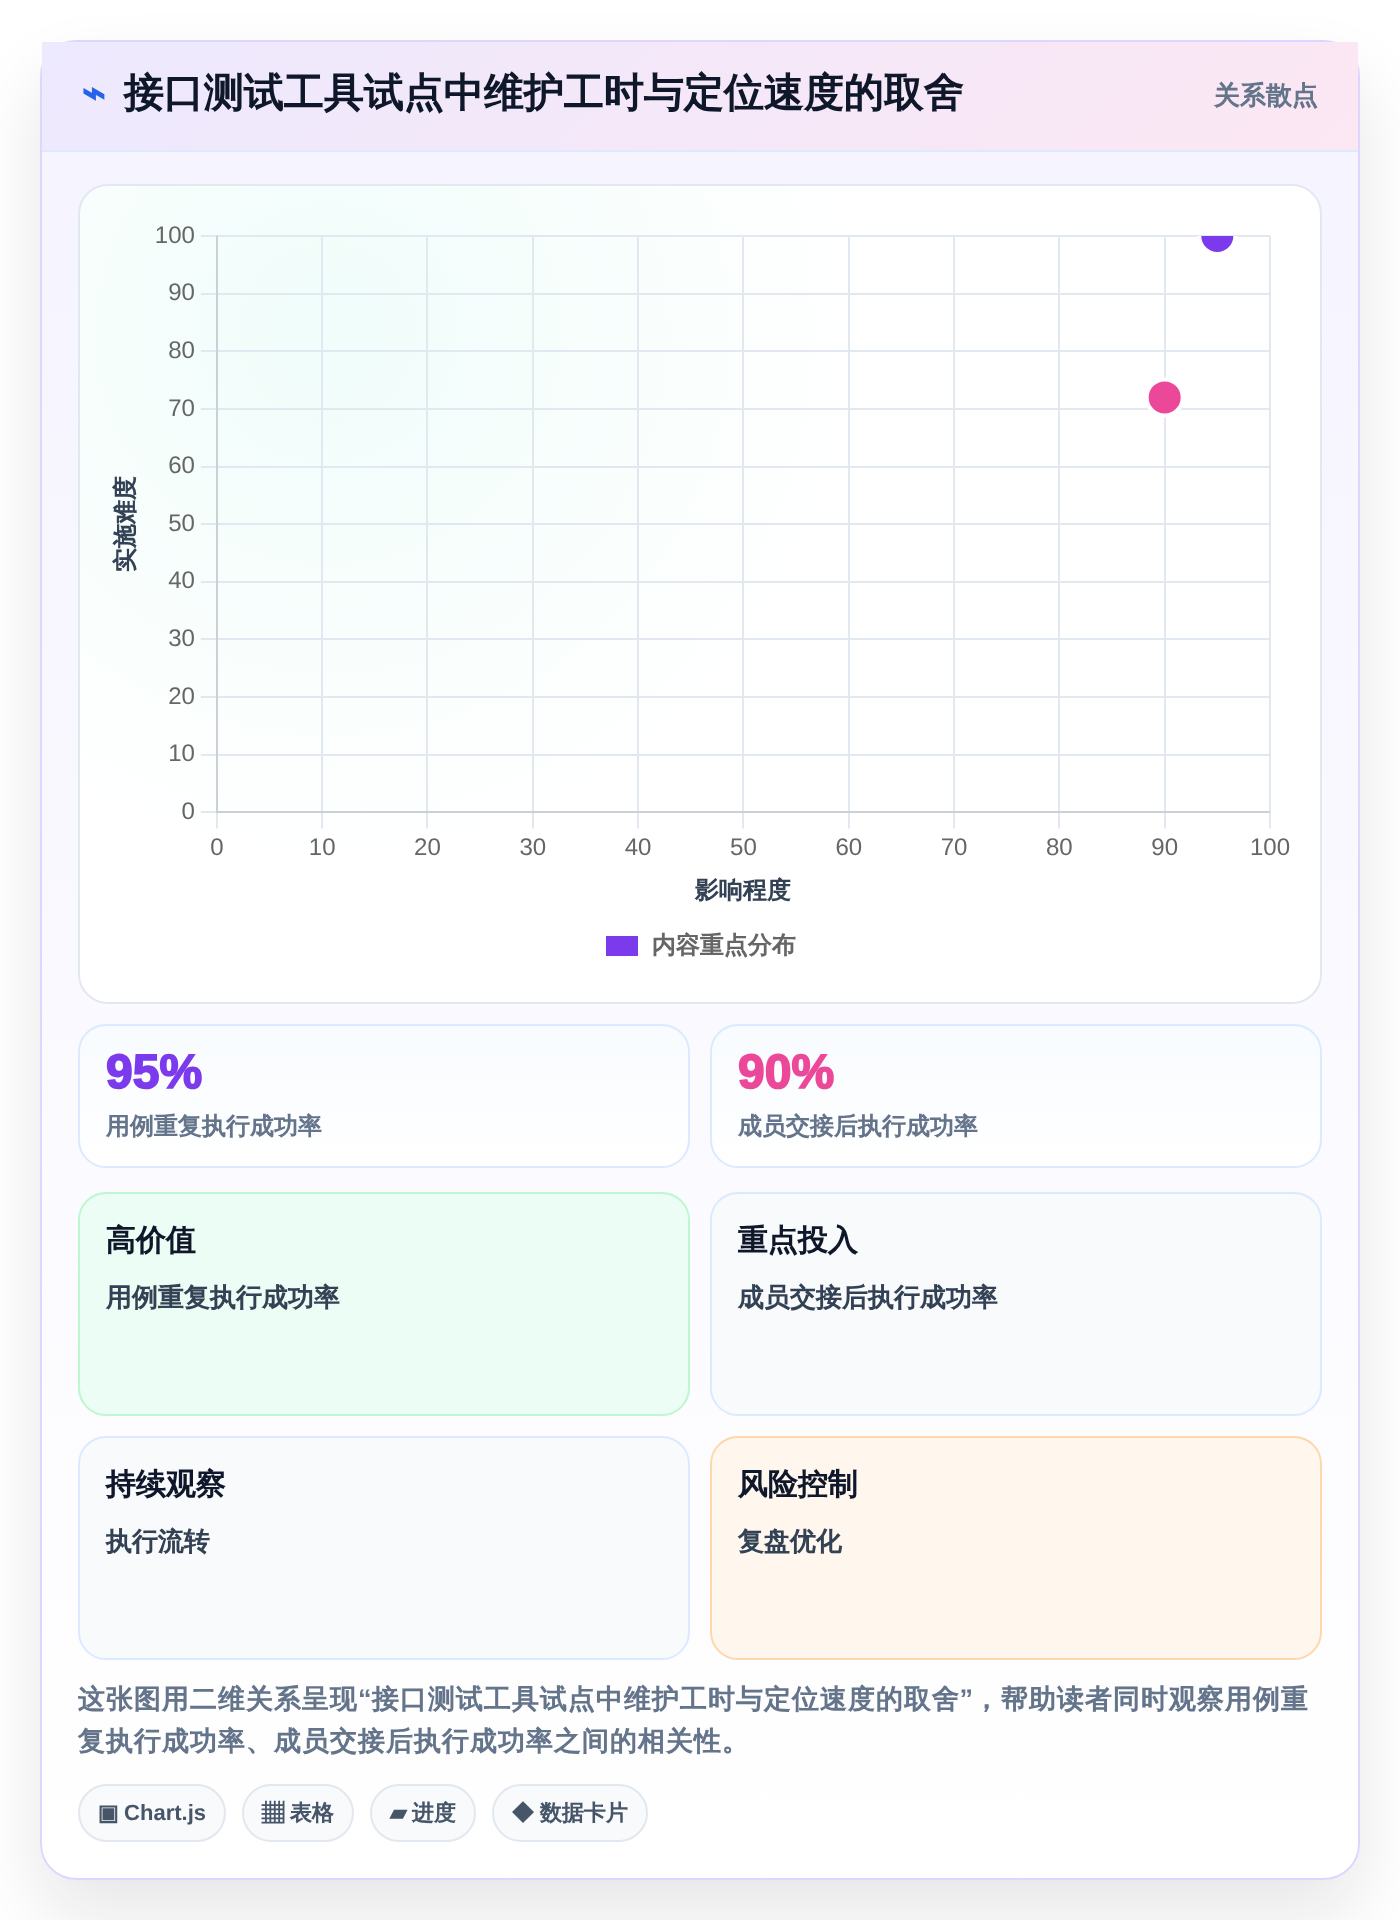1400x1920 pixels.
Task: Click 用例重复执行成功率 inside the 高价值 card
Action: pyautogui.click(x=223, y=1298)
